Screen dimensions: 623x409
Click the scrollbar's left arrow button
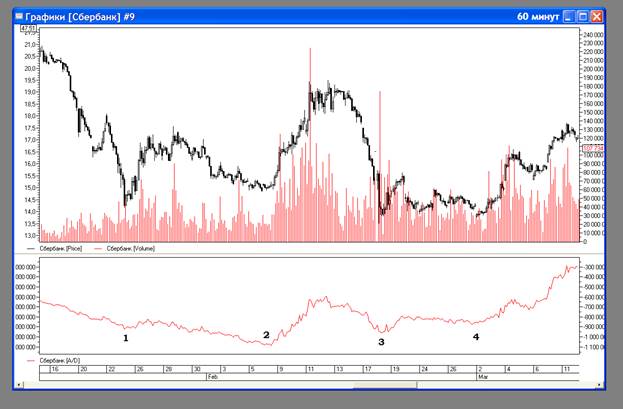pyautogui.click(x=18, y=385)
